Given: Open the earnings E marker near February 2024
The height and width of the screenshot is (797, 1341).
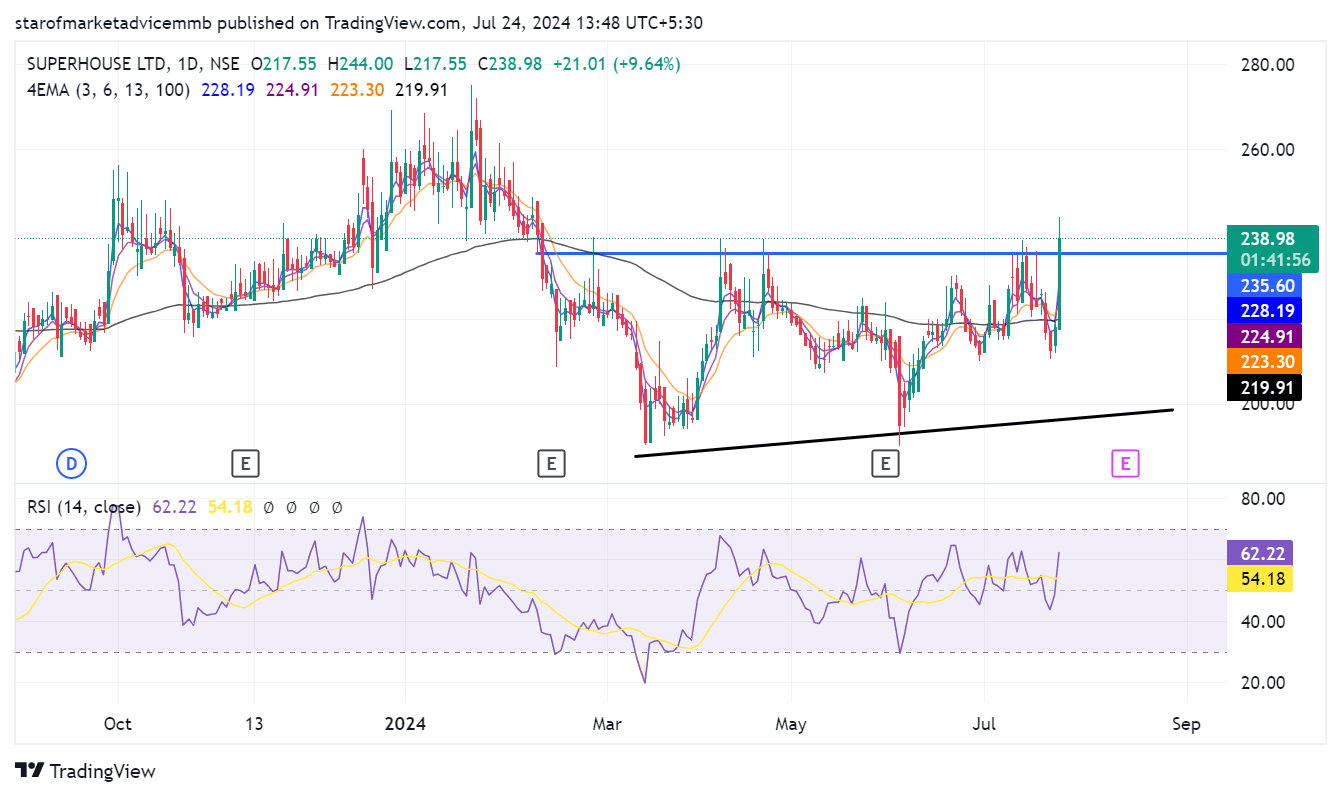Looking at the screenshot, I should pos(549,463).
